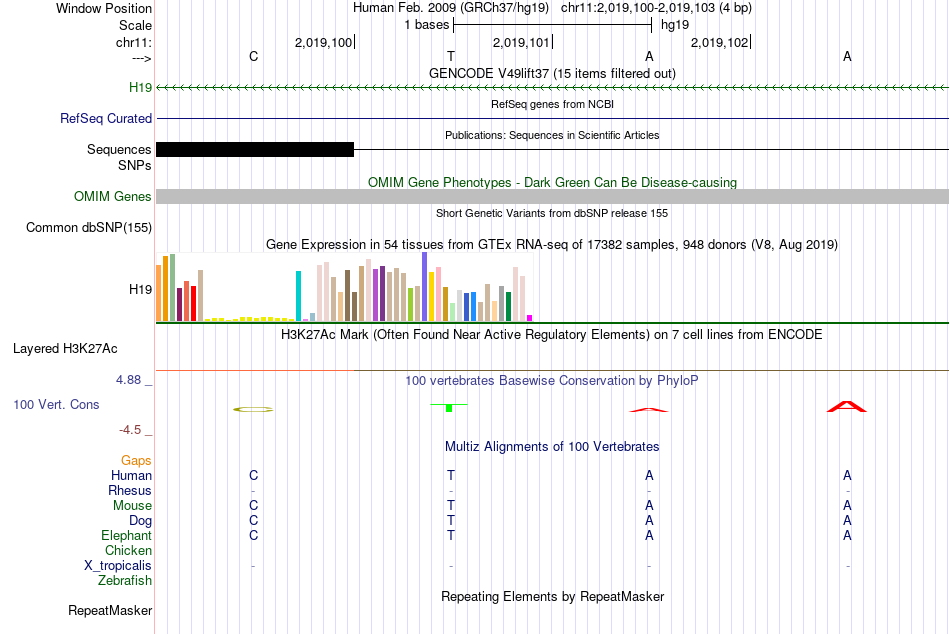
Task: Click the ---> sequence direction label
Action: [x=142, y=58]
